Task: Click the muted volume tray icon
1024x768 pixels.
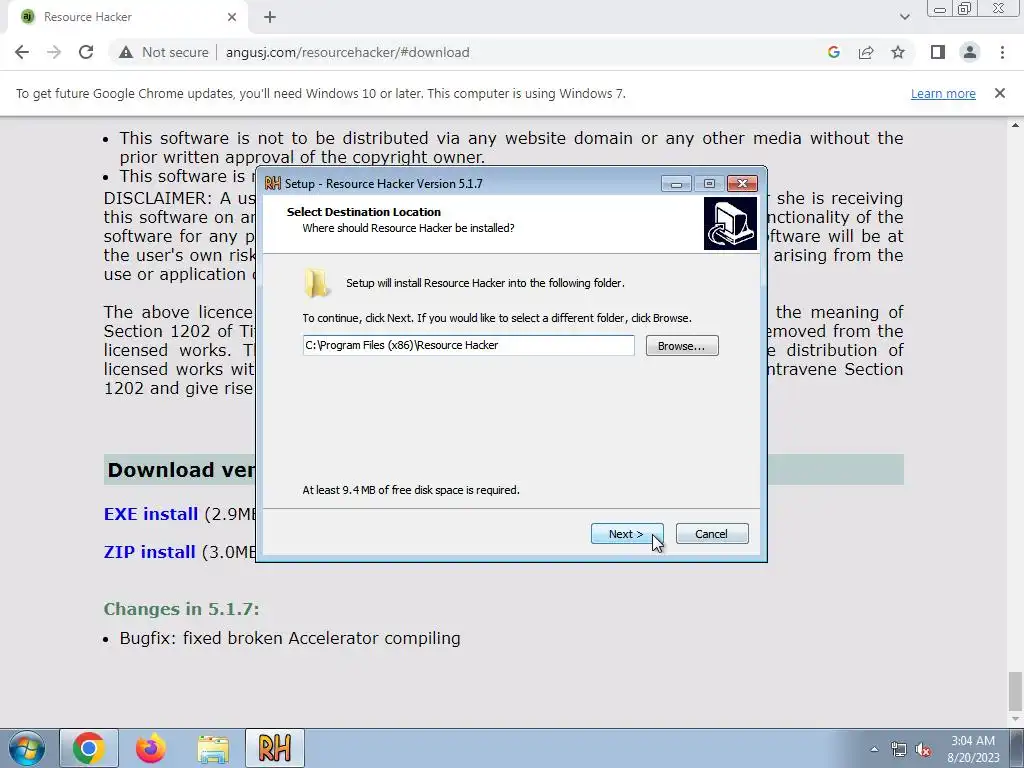Action: tap(923, 749)
